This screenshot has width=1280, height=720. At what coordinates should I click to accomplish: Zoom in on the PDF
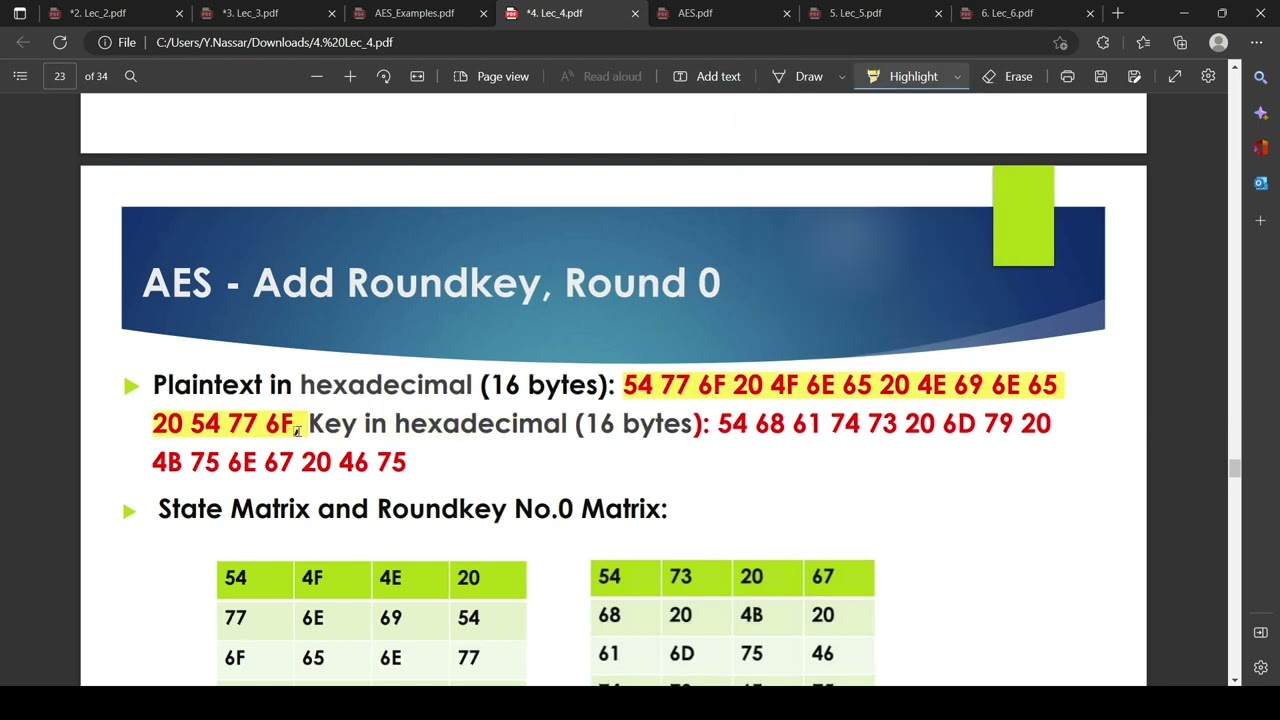tap(350, 76)
